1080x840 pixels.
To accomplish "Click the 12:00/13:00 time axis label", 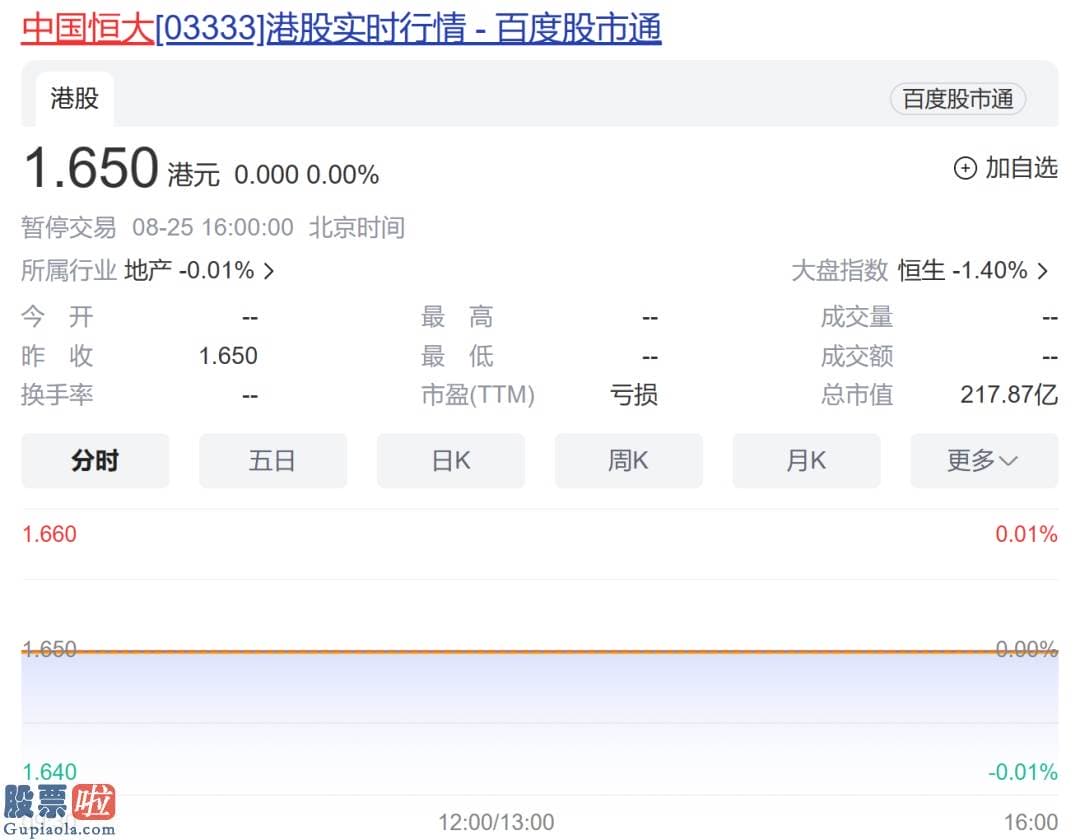I will tap(496, 822).
